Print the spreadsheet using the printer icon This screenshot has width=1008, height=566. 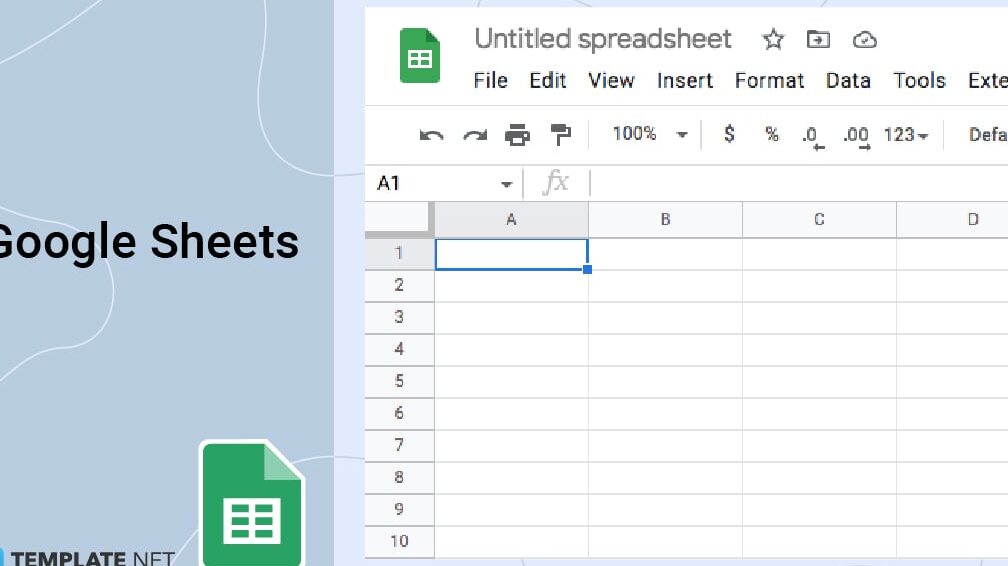click(x=517, y=135)
